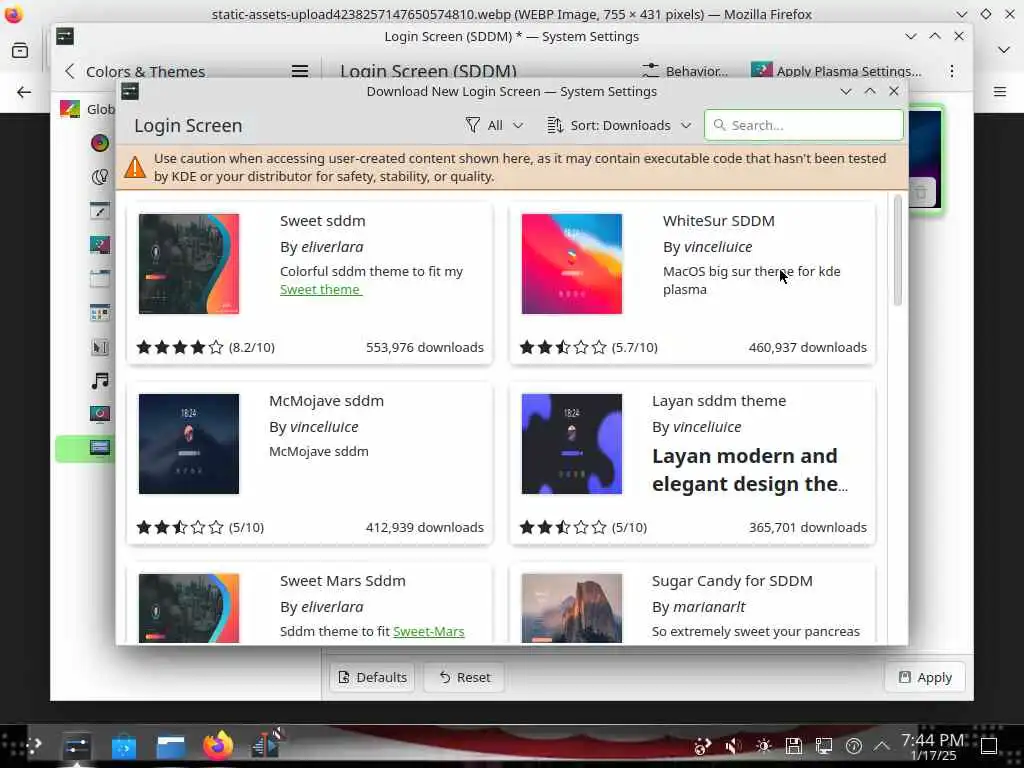Open the McMojave sddm theme thumbnail
The image size is (1024, 768).
189,443
